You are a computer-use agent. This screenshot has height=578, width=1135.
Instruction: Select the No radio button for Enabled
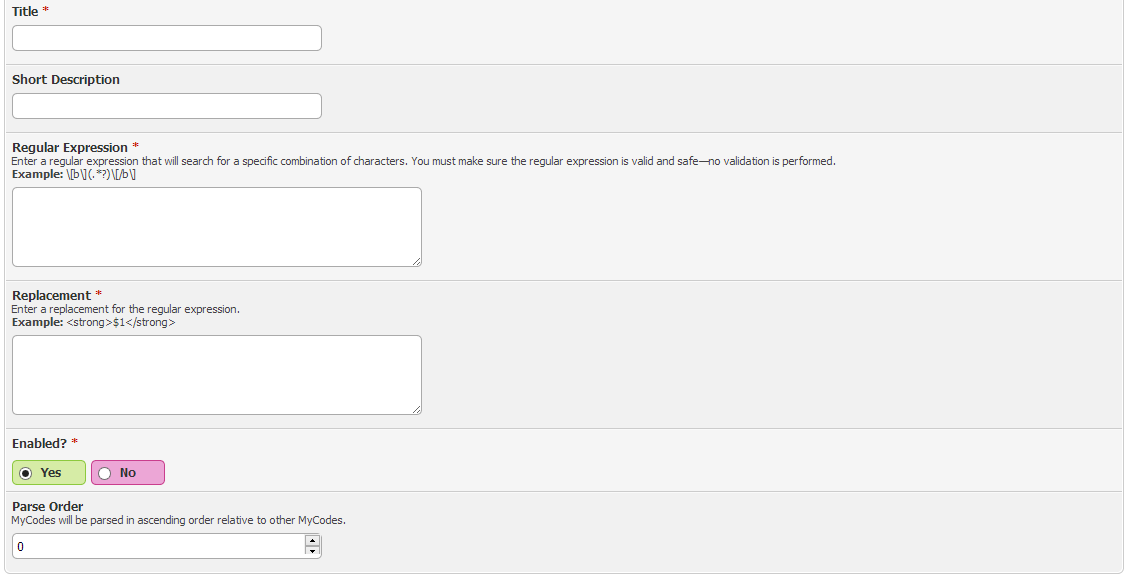pyautogui.click(x=105, y=473)
